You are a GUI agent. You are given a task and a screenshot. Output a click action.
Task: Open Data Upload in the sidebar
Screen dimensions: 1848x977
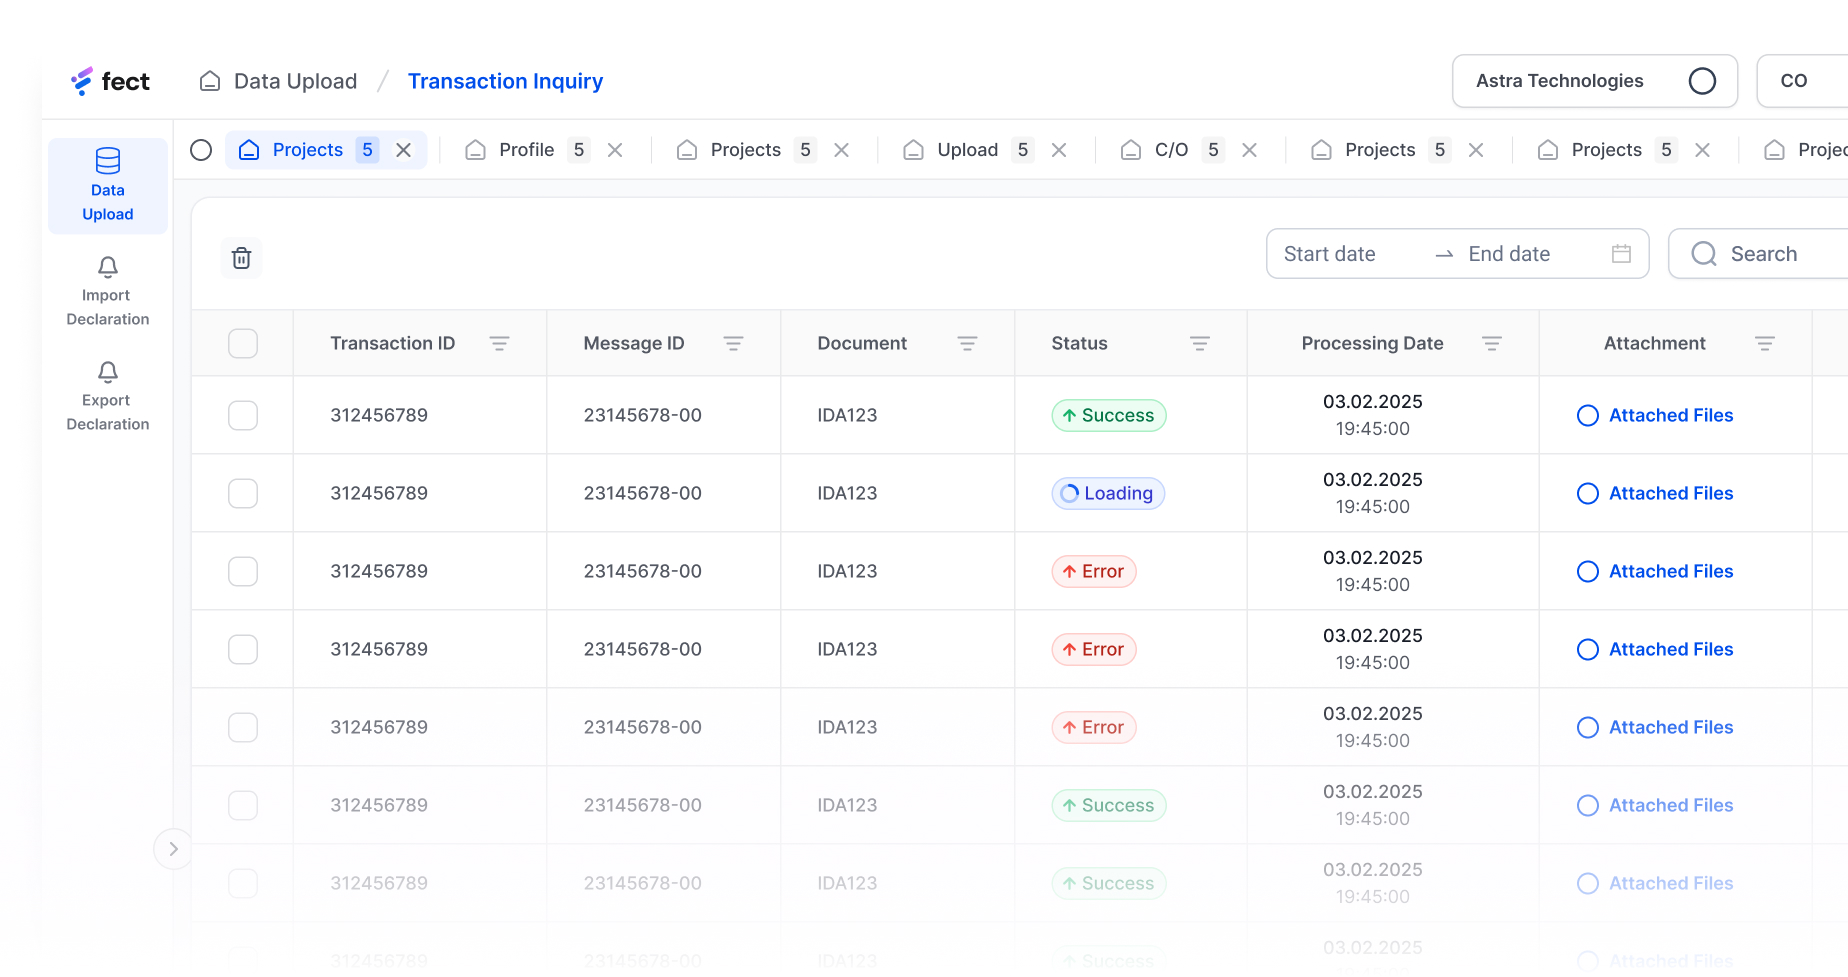pyautogui.click(x=108, y=187)
